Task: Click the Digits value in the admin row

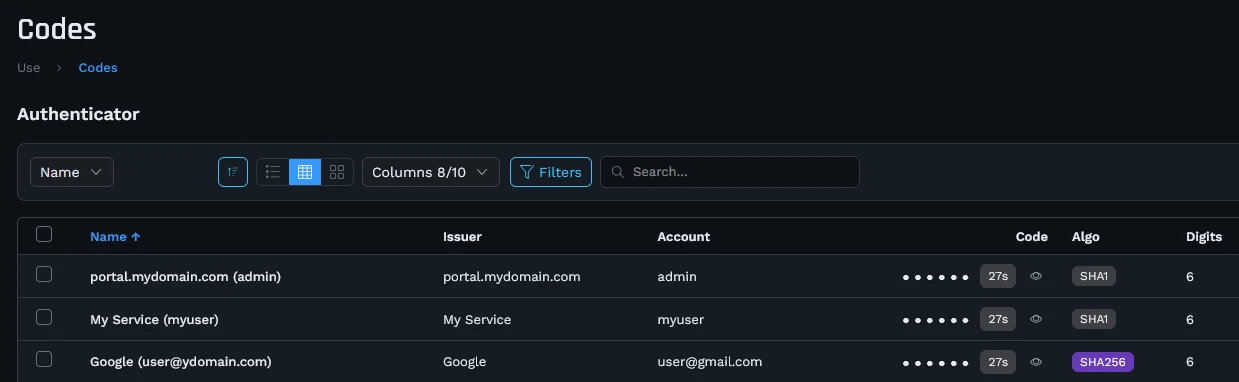Action: tap(1190, 276)
